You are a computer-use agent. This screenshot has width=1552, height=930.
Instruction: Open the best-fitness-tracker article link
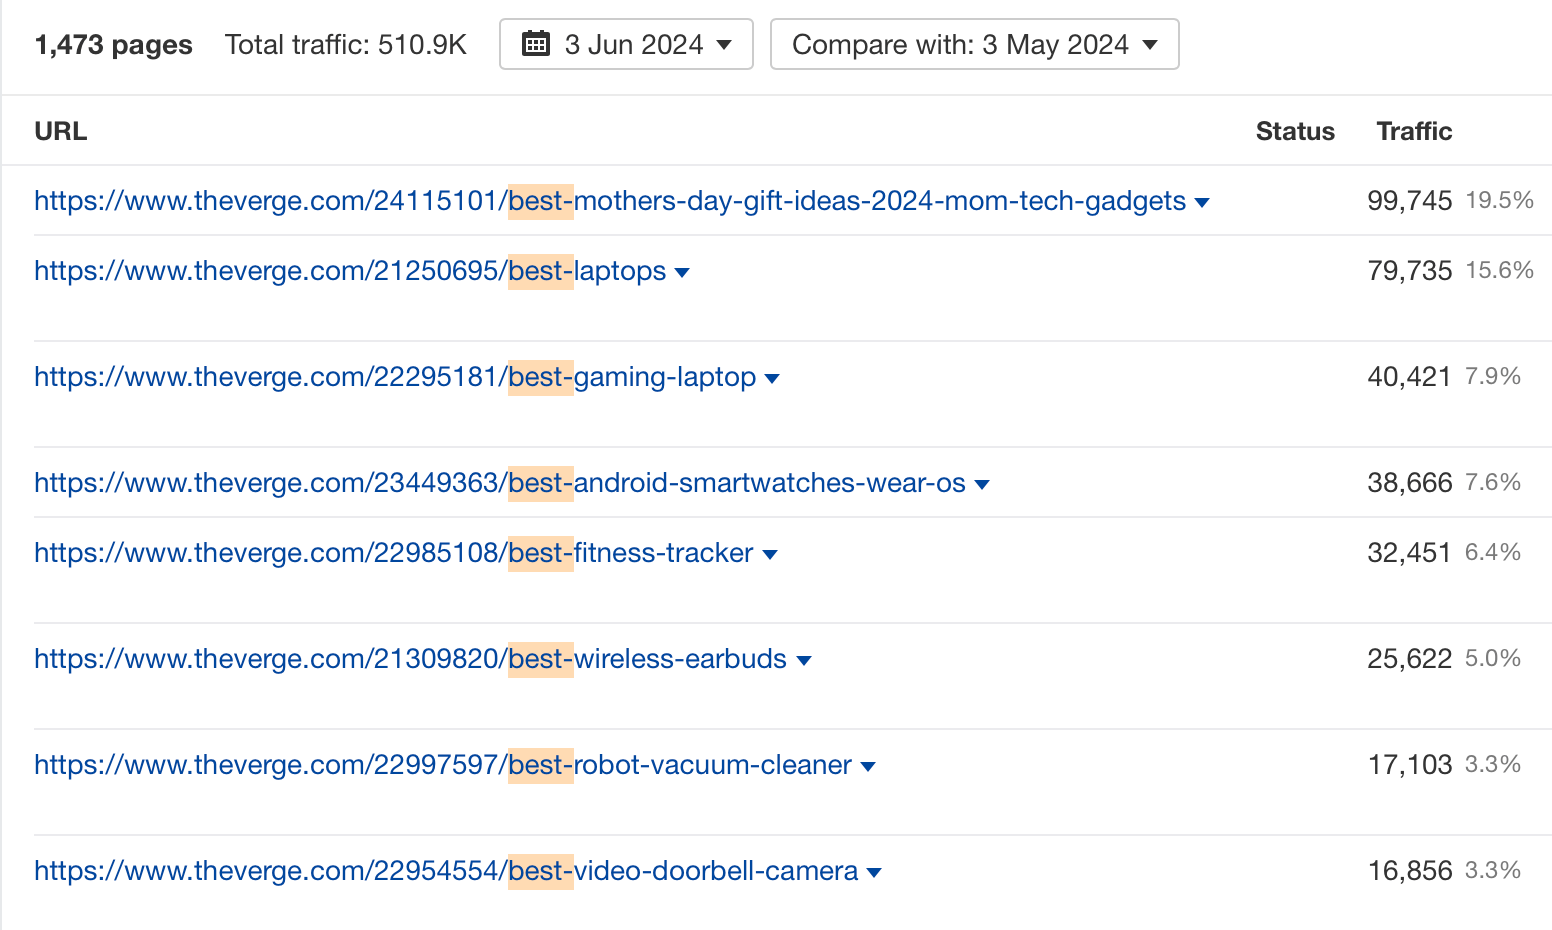[x=392, y=553]
